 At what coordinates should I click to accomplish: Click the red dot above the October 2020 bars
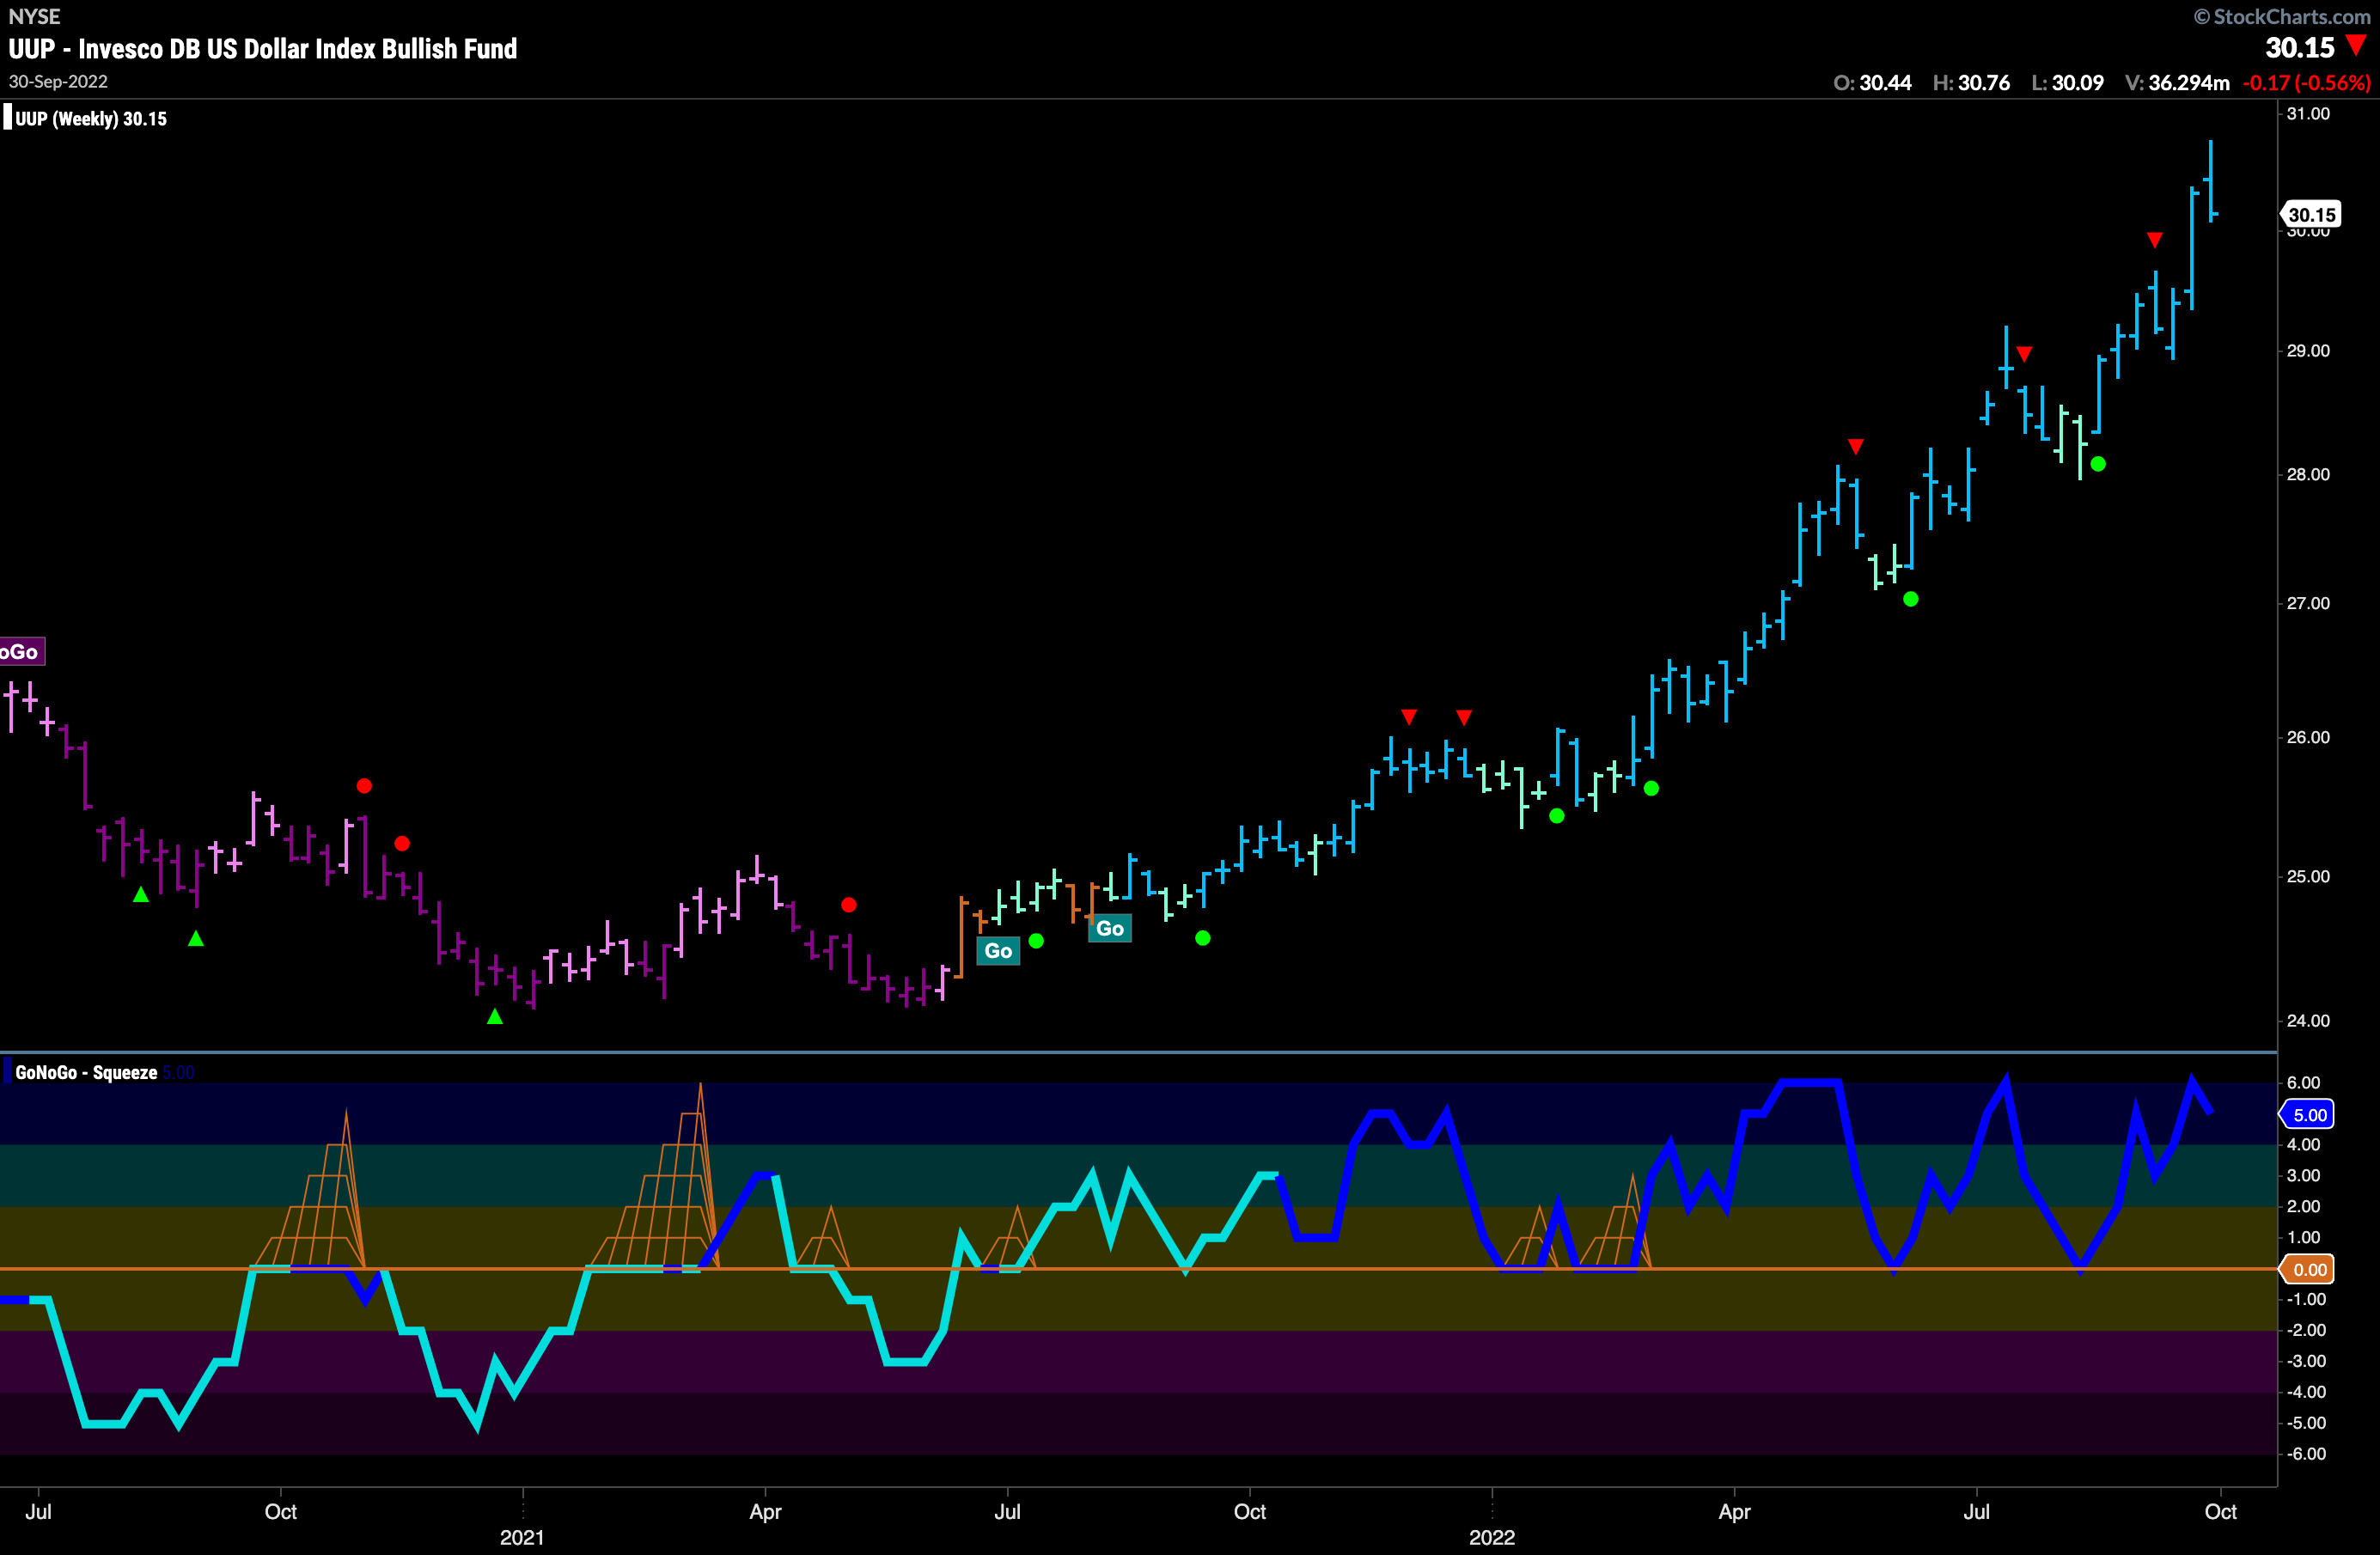click(x=364, y=786)
